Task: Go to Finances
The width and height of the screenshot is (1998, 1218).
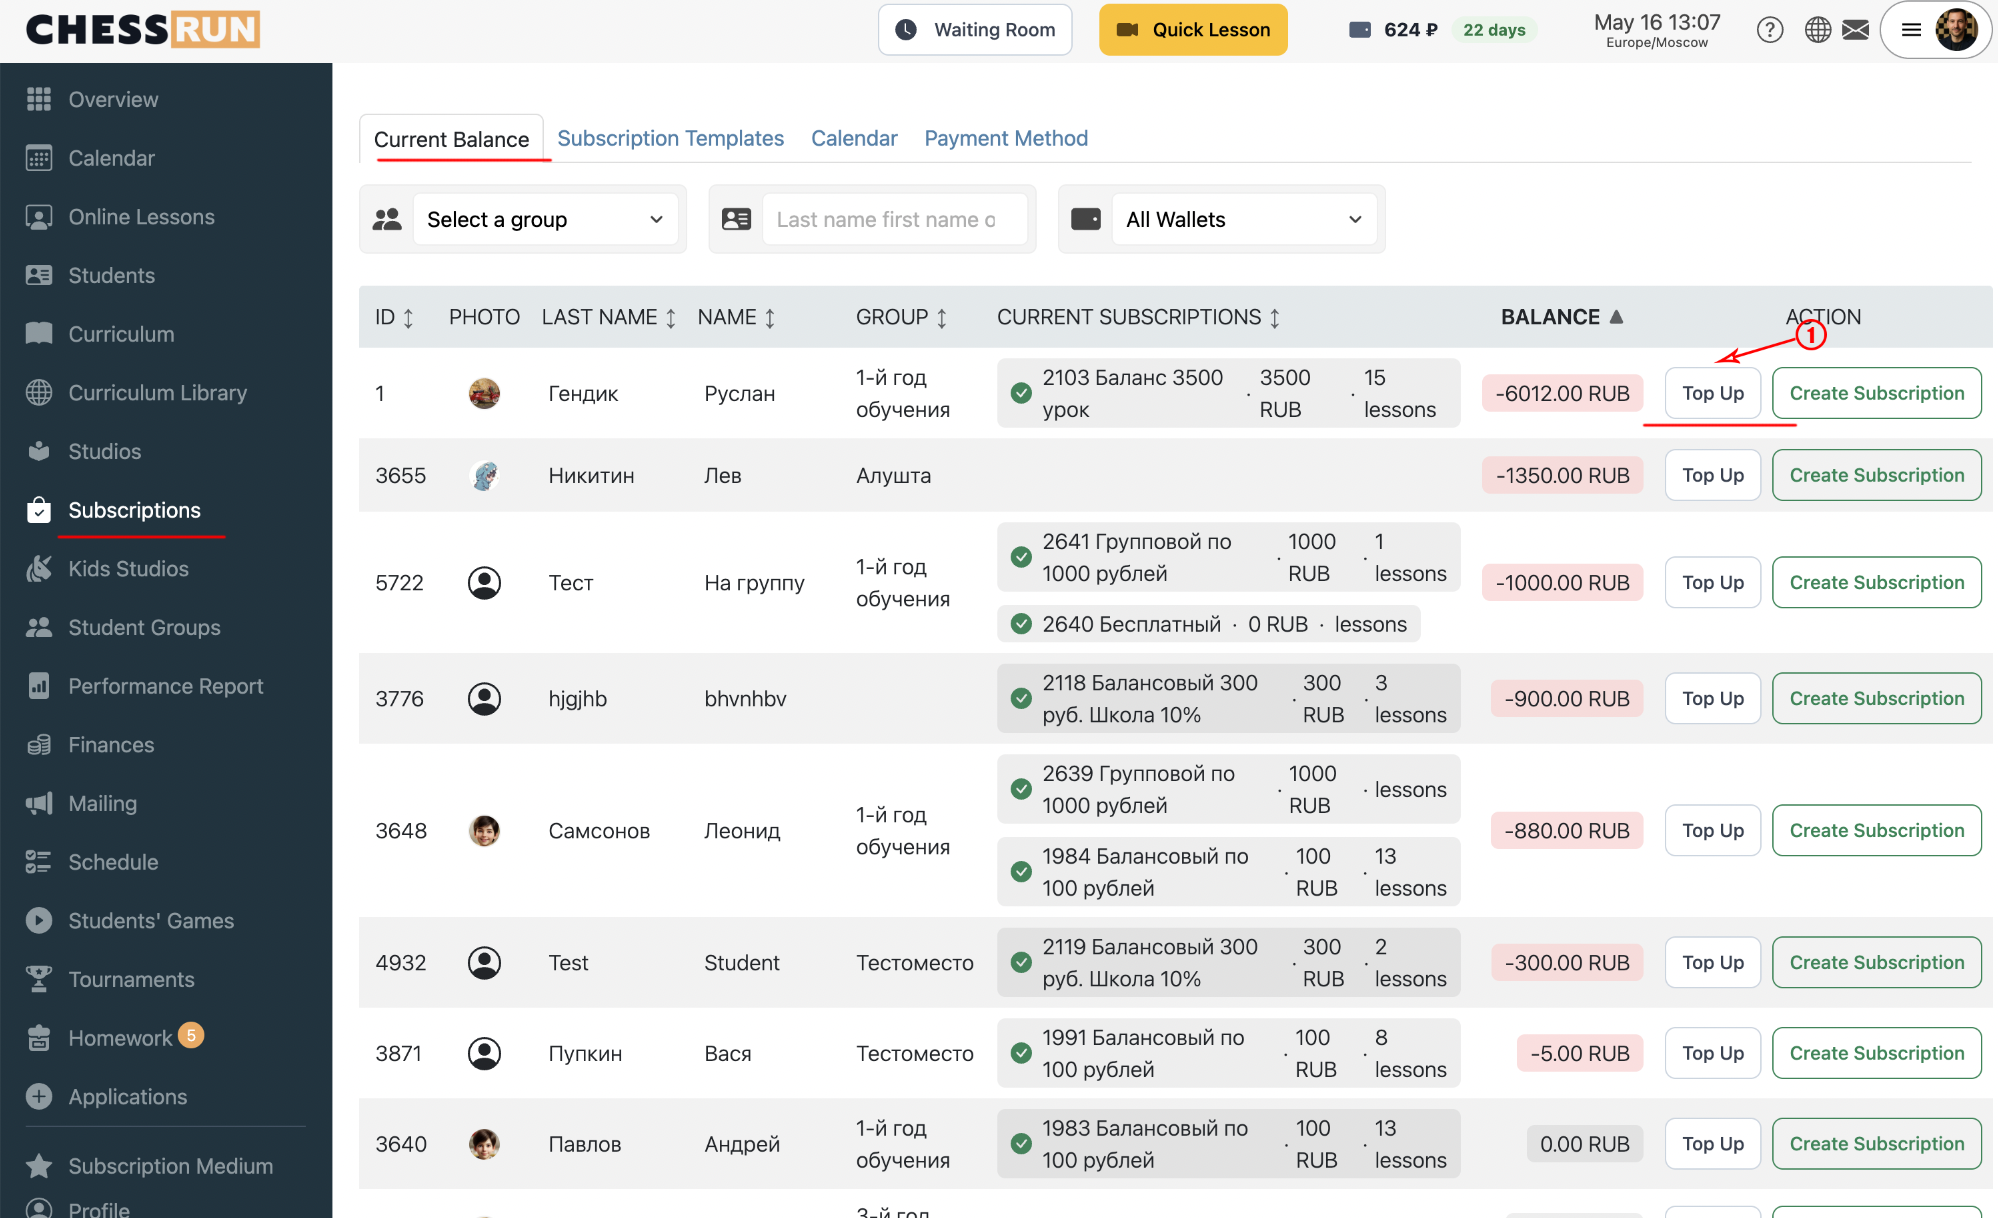Action: click(111, 745)
